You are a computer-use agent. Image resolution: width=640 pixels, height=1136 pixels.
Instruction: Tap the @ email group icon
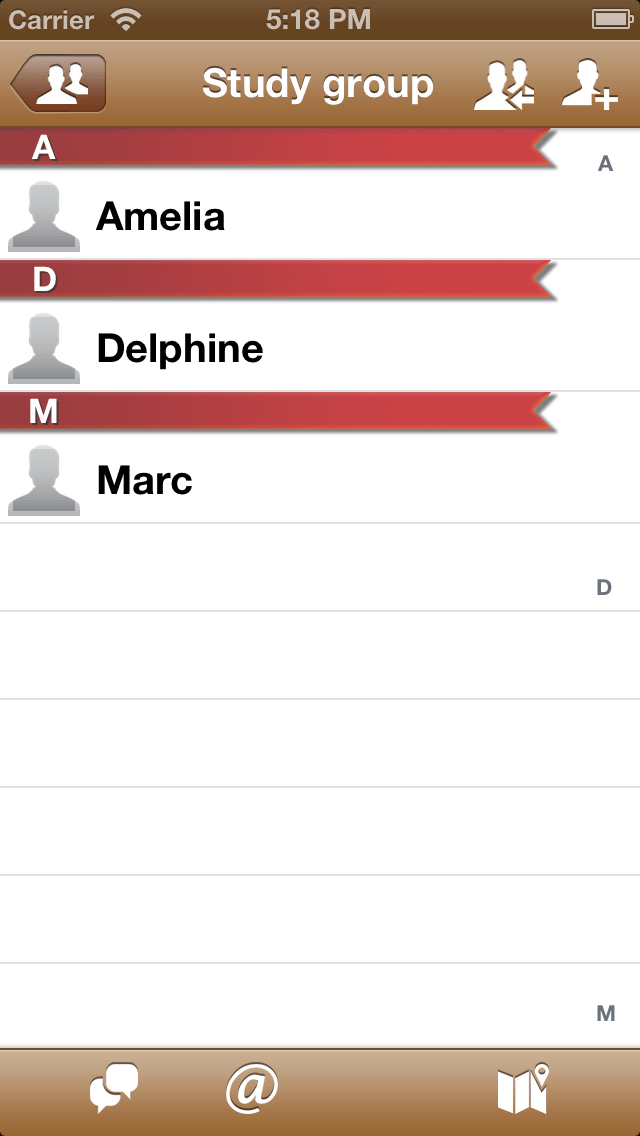tap(251, 1089)
